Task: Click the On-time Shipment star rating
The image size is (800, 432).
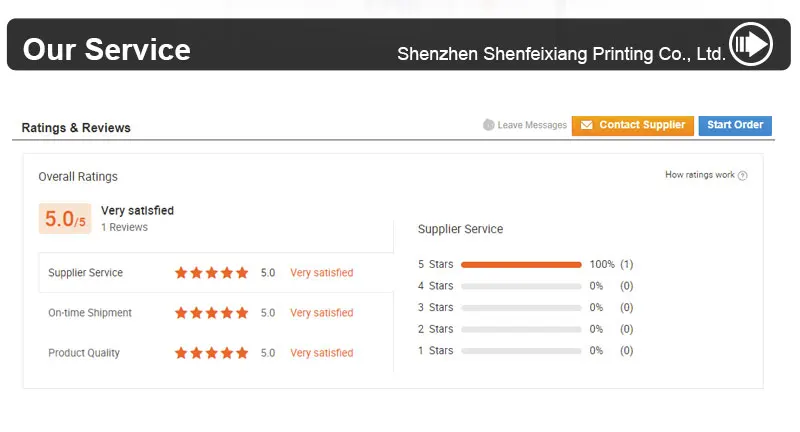Action: [x=212, y=313]
